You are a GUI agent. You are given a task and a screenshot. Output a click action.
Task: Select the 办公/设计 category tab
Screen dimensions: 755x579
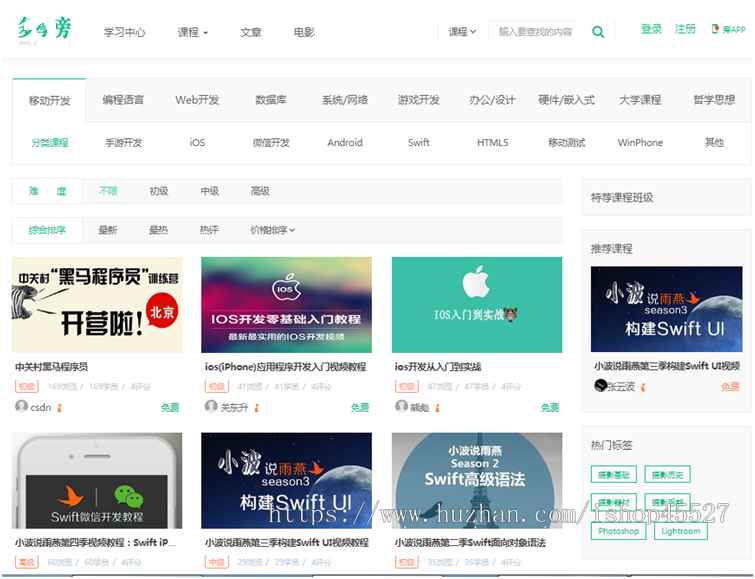coord(492,100)
